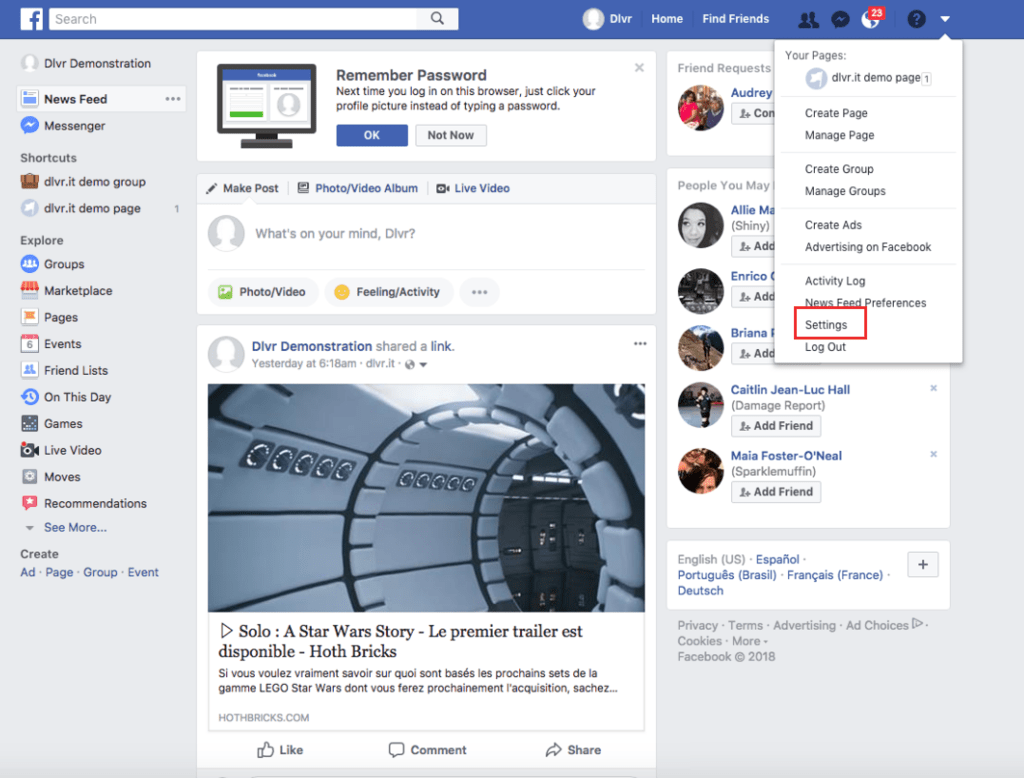Select Live Video composer tab

click(x=473, y=188)
